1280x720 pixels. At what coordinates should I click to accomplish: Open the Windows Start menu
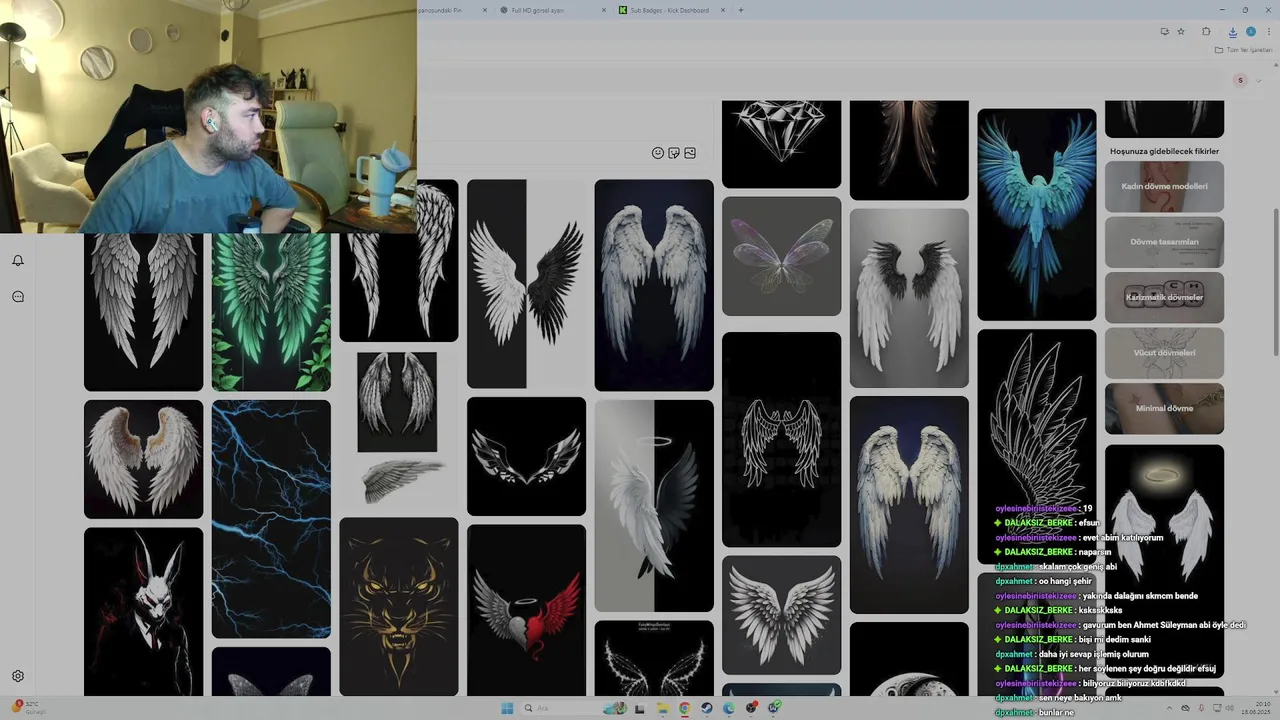point(507,708)
